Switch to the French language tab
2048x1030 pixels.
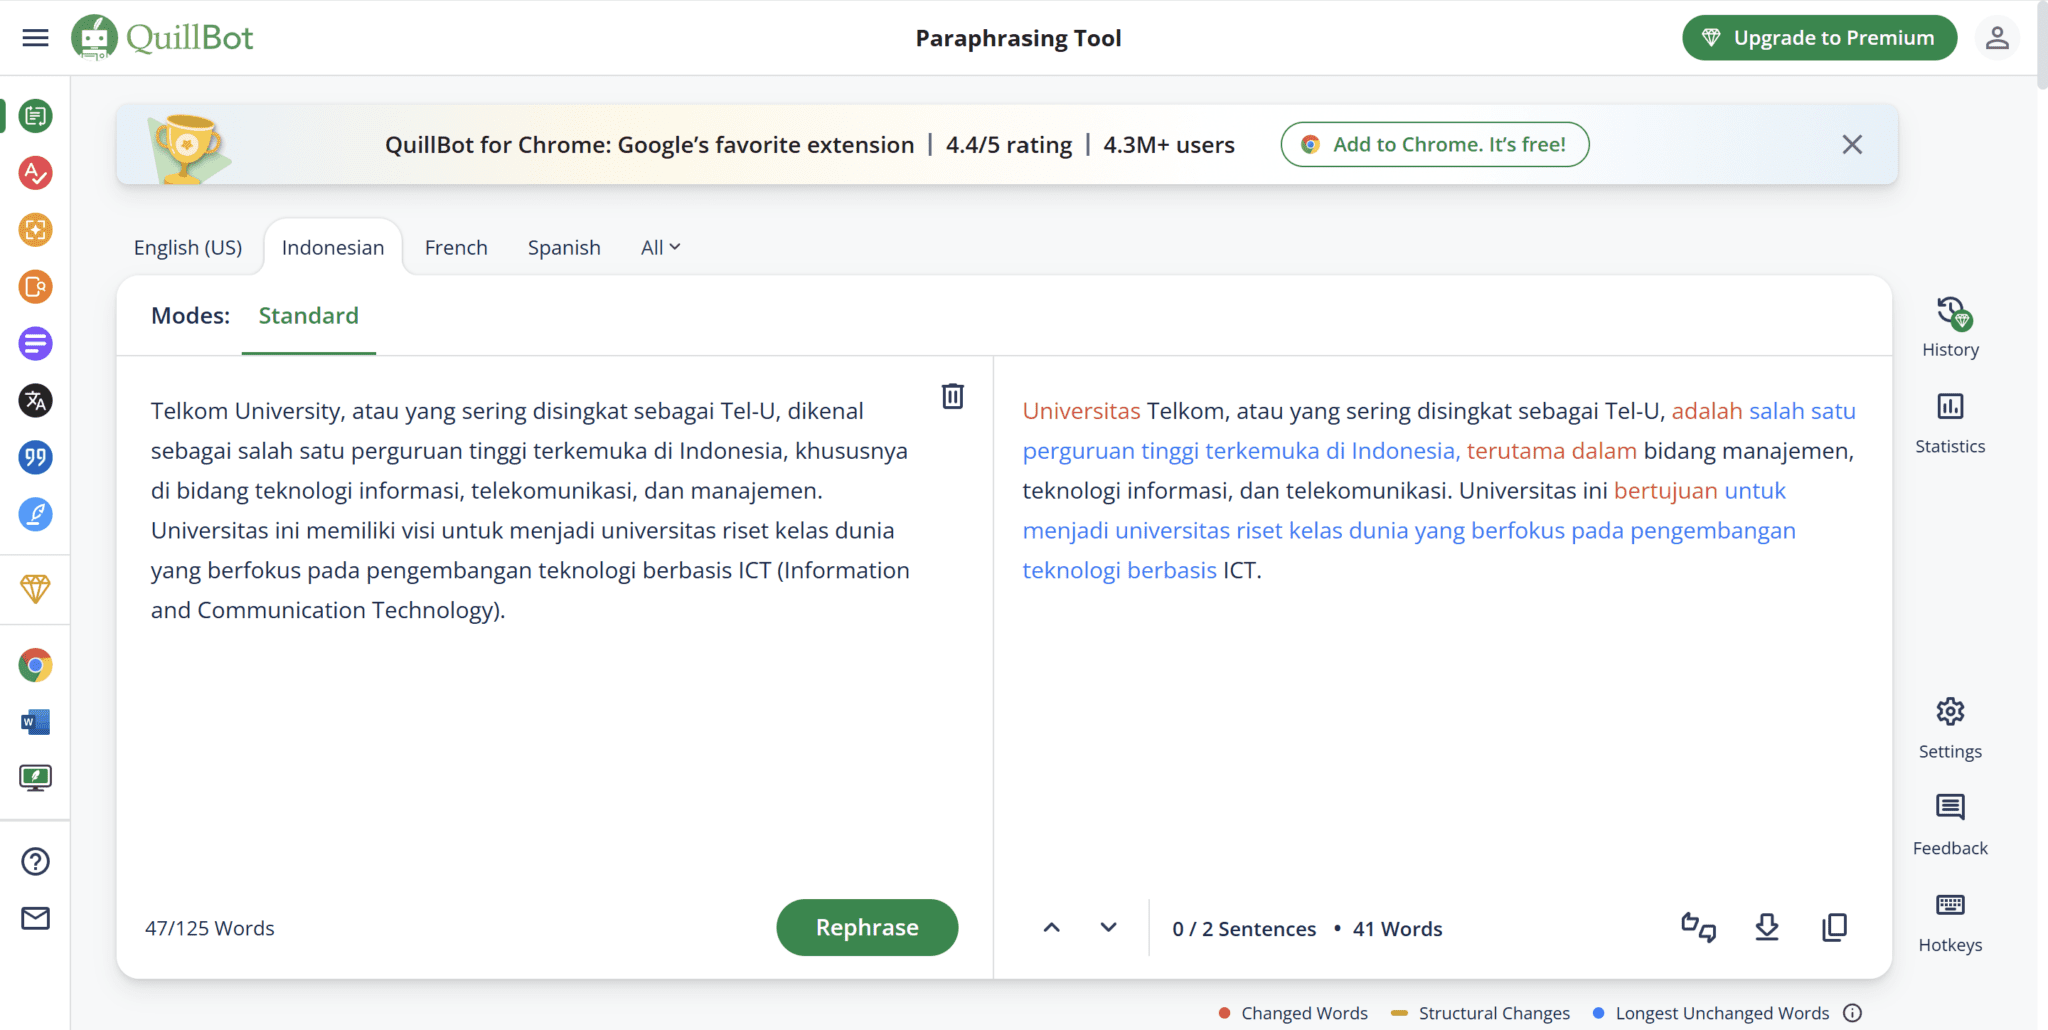(x=456, y=247)
